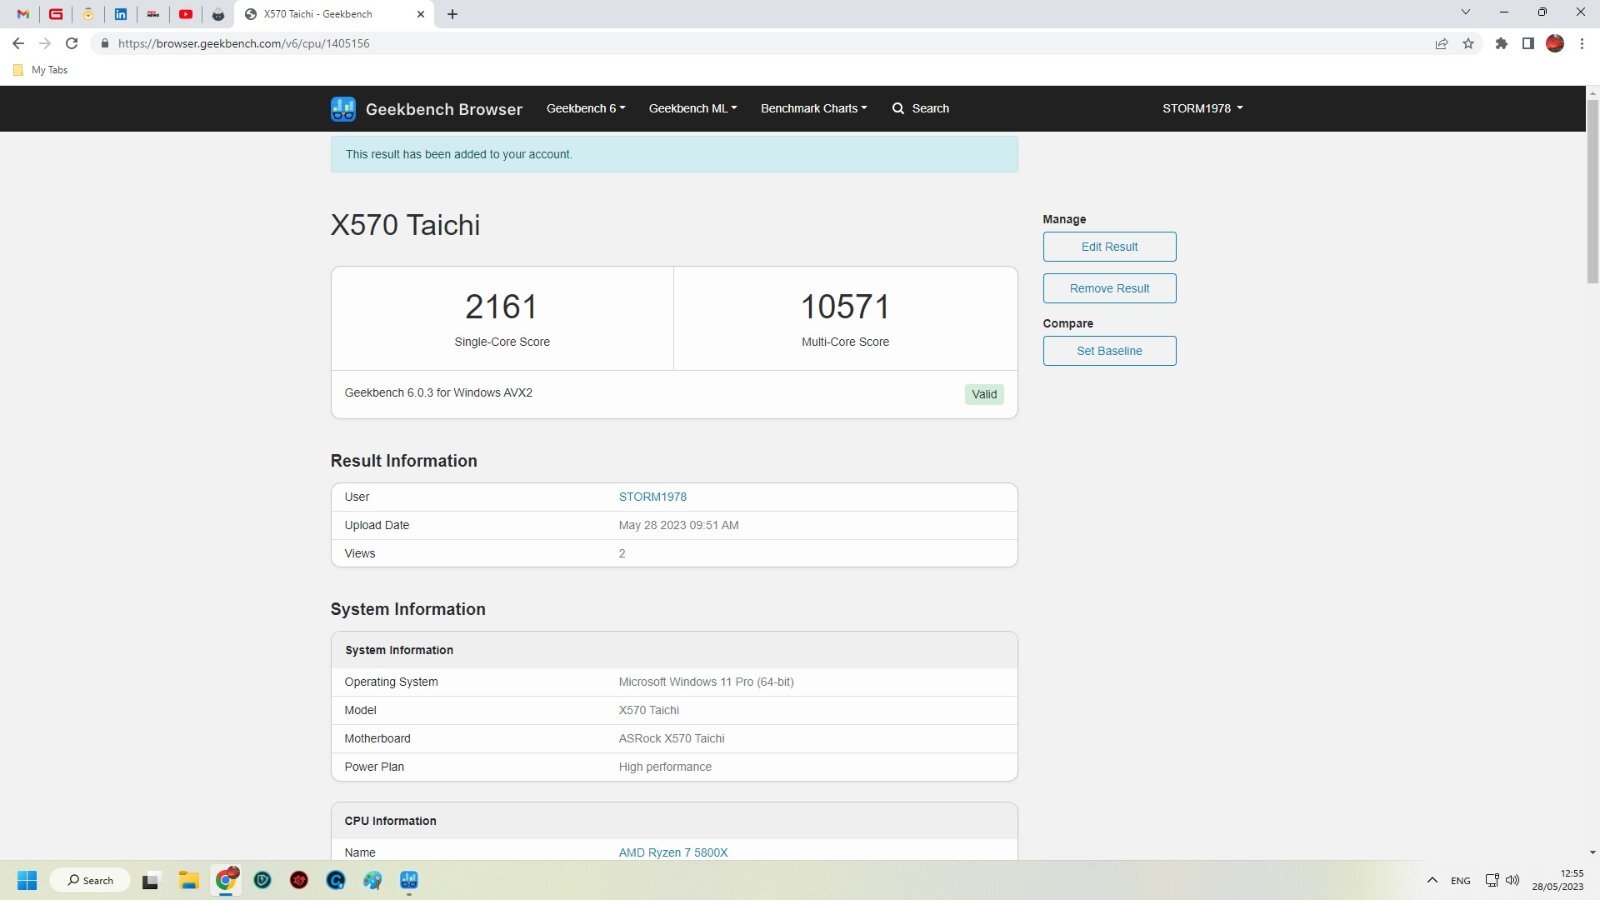Expand the tab search chevron
This screenshot has height=900, width=1600.
coord(1466,13)
